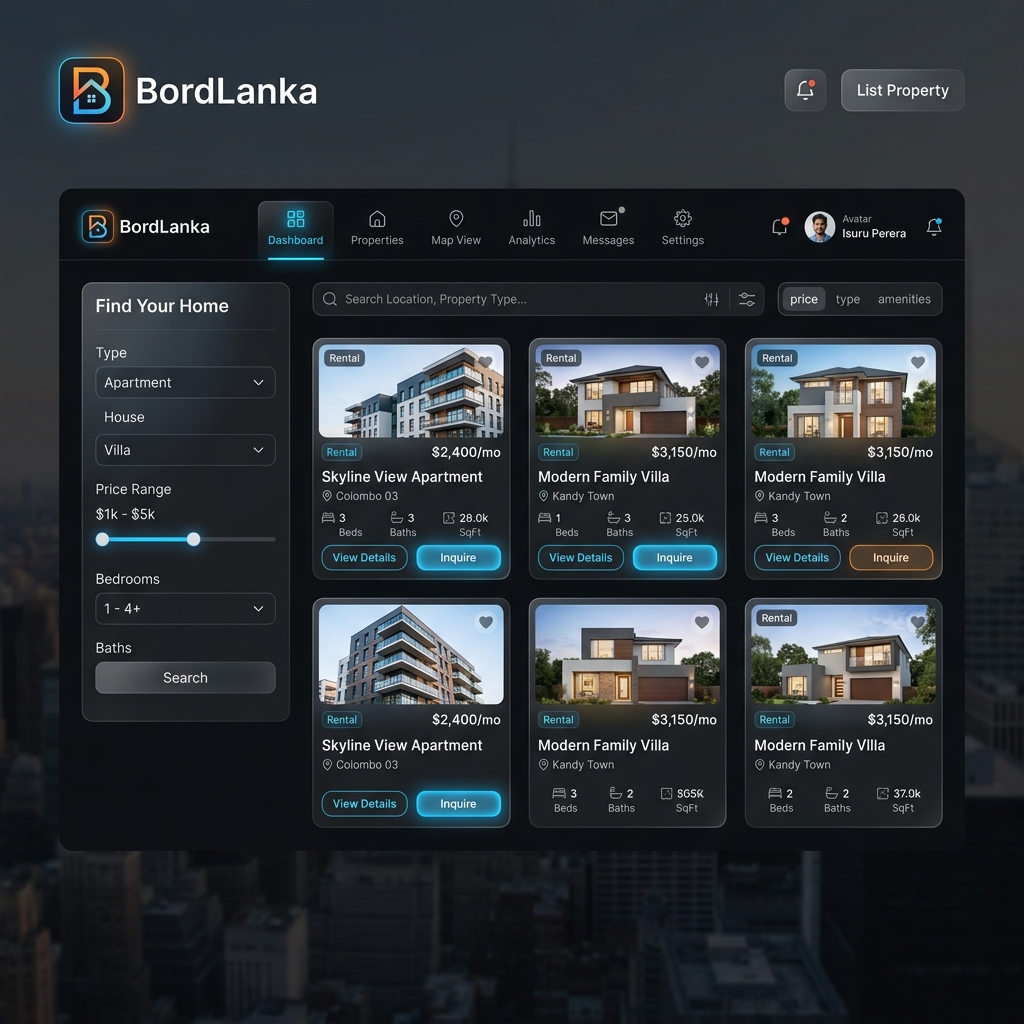
Task: Click the orange Inquire button
Action: point(891,558)
